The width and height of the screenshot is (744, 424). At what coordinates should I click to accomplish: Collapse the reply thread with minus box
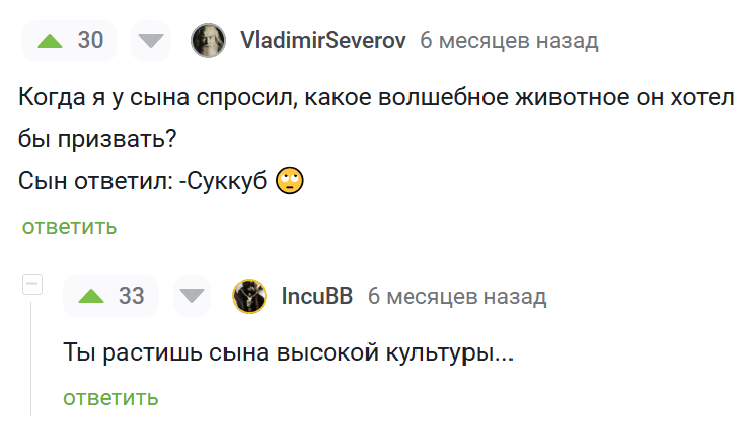tap(32, 286)
